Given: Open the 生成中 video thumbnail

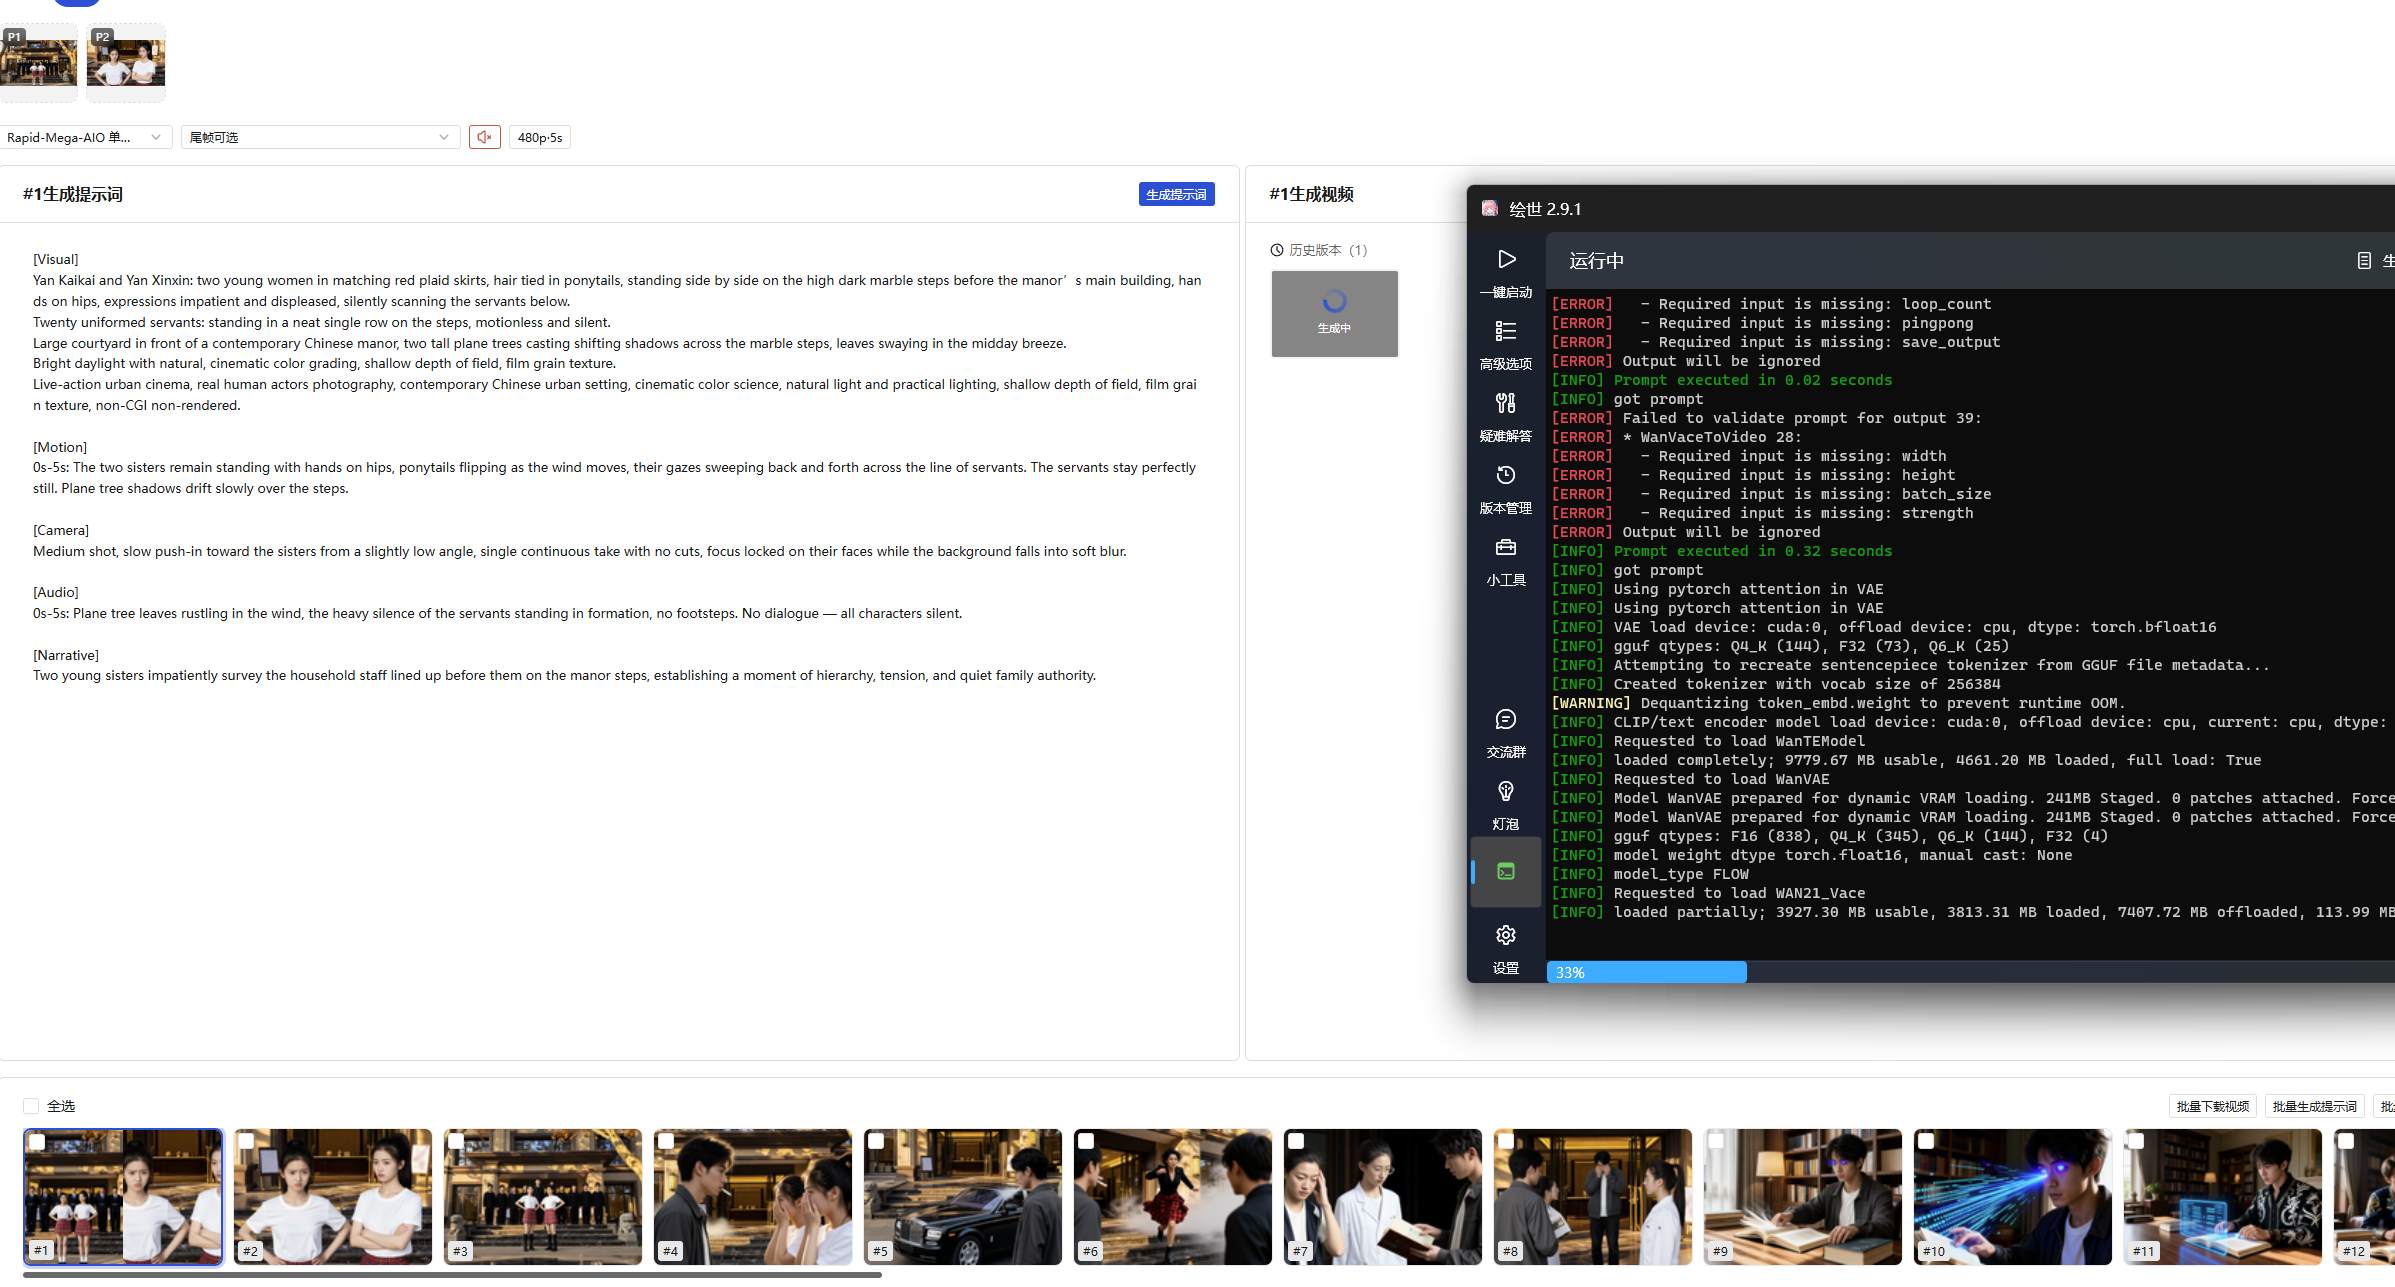Looking at the screenshot, I should click(1334, 314).
